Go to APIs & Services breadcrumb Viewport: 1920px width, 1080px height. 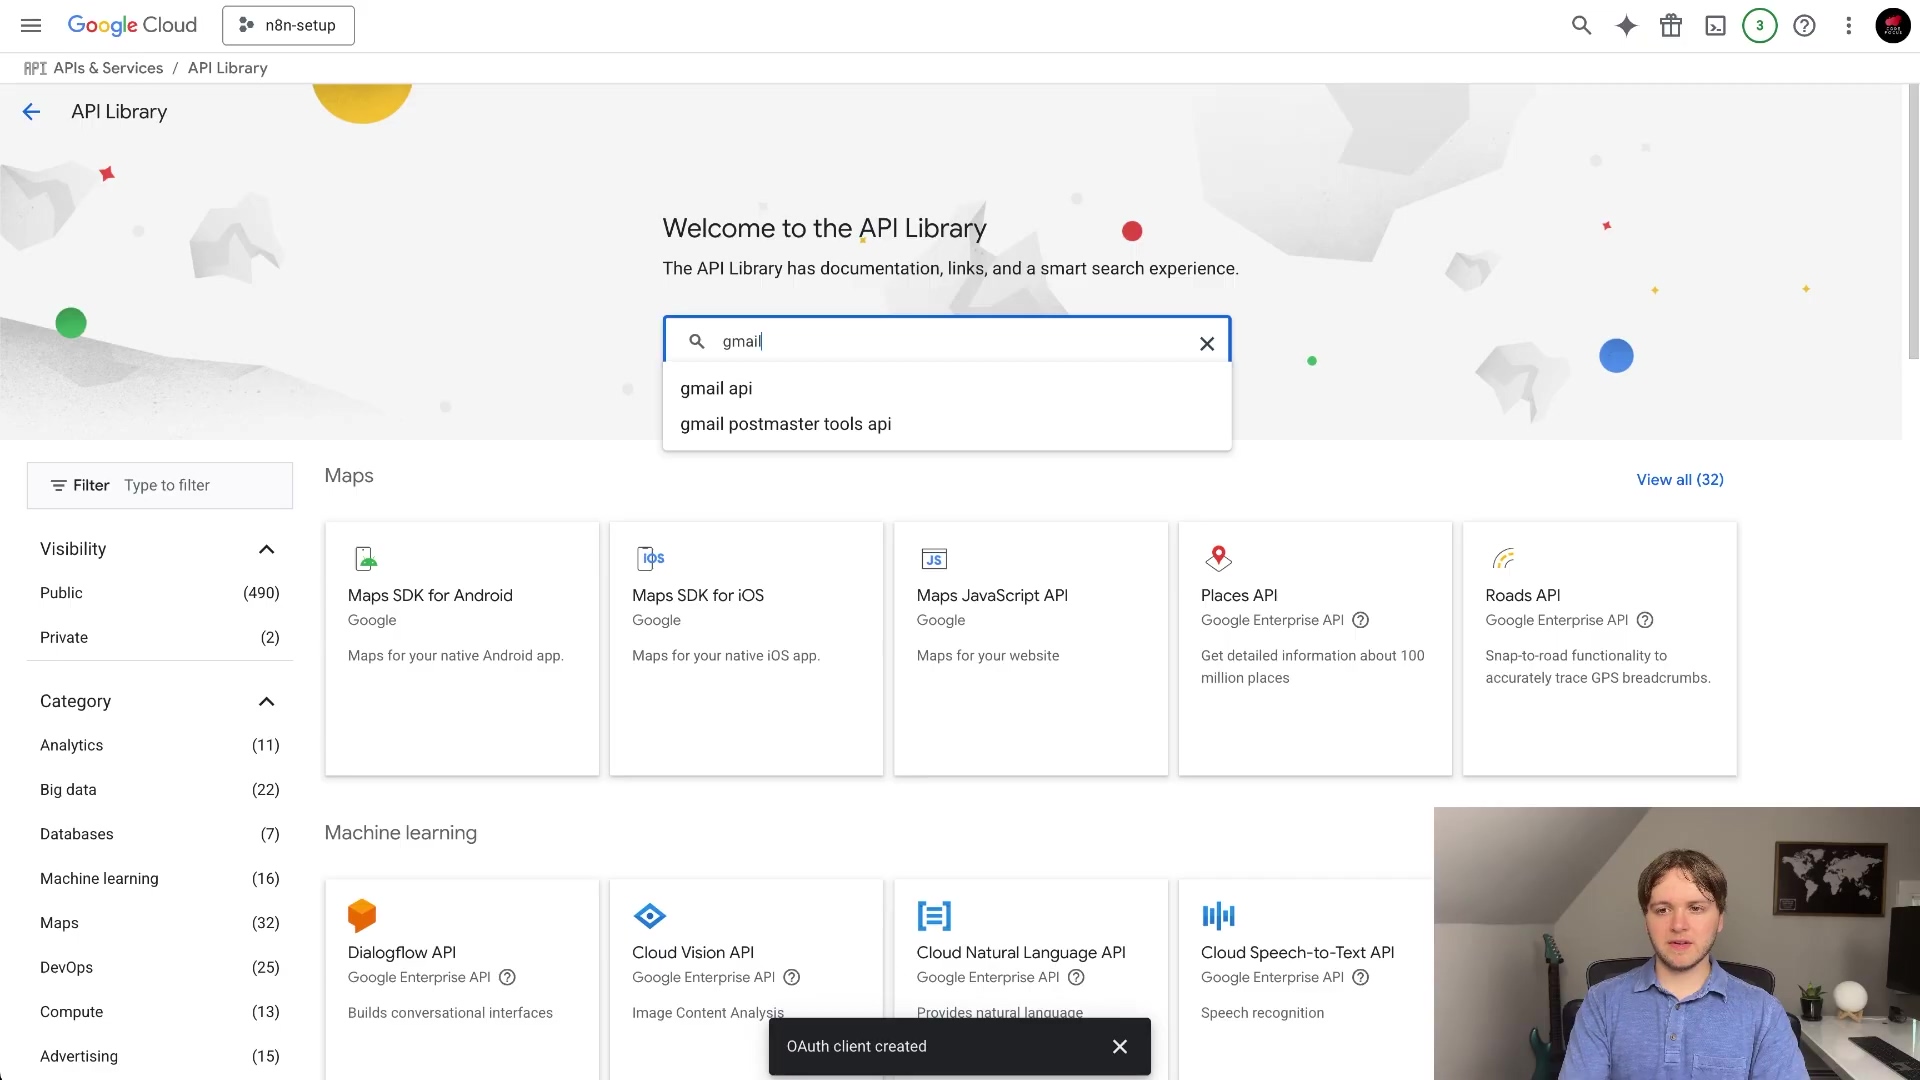[x=108, y=68]
